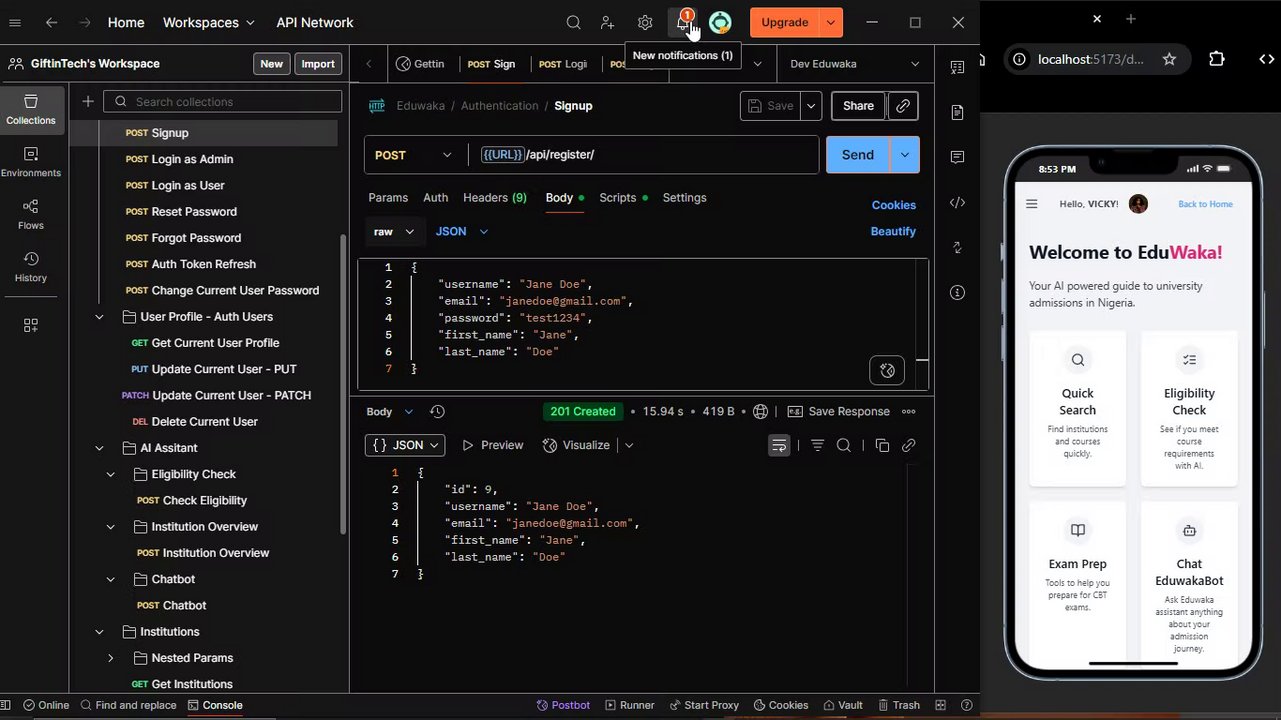The height and width of the screenshot is (720, 1281).
Task: Open the Quick Search card in phone preview
Action: pos(1077,409)
